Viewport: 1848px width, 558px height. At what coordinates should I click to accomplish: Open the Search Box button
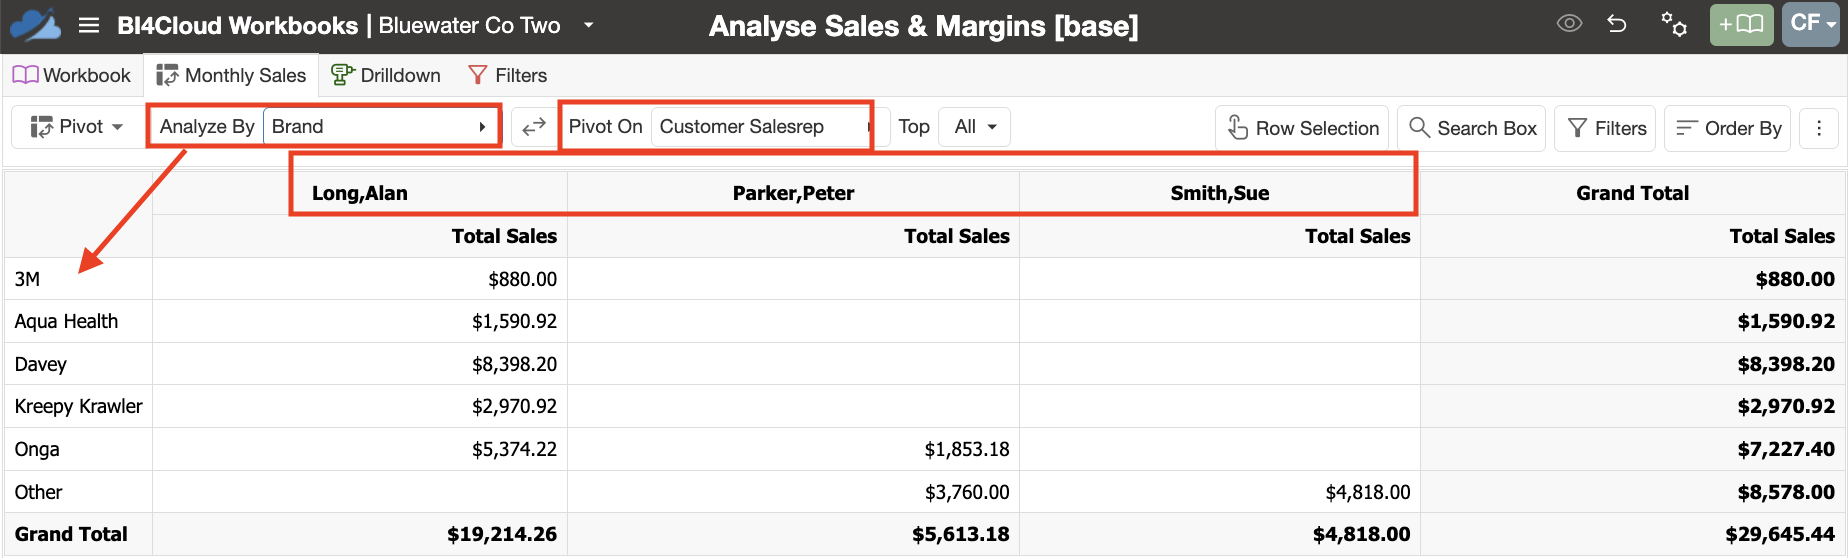(x=1472, y=128)
